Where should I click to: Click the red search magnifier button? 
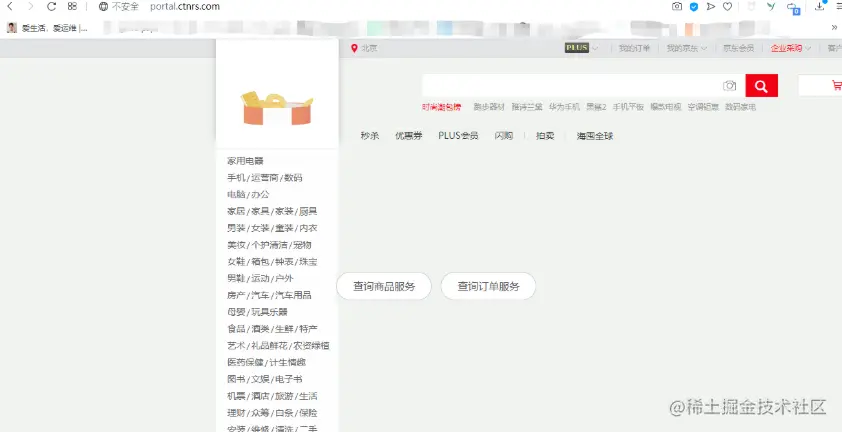click(x=761, y=85)
